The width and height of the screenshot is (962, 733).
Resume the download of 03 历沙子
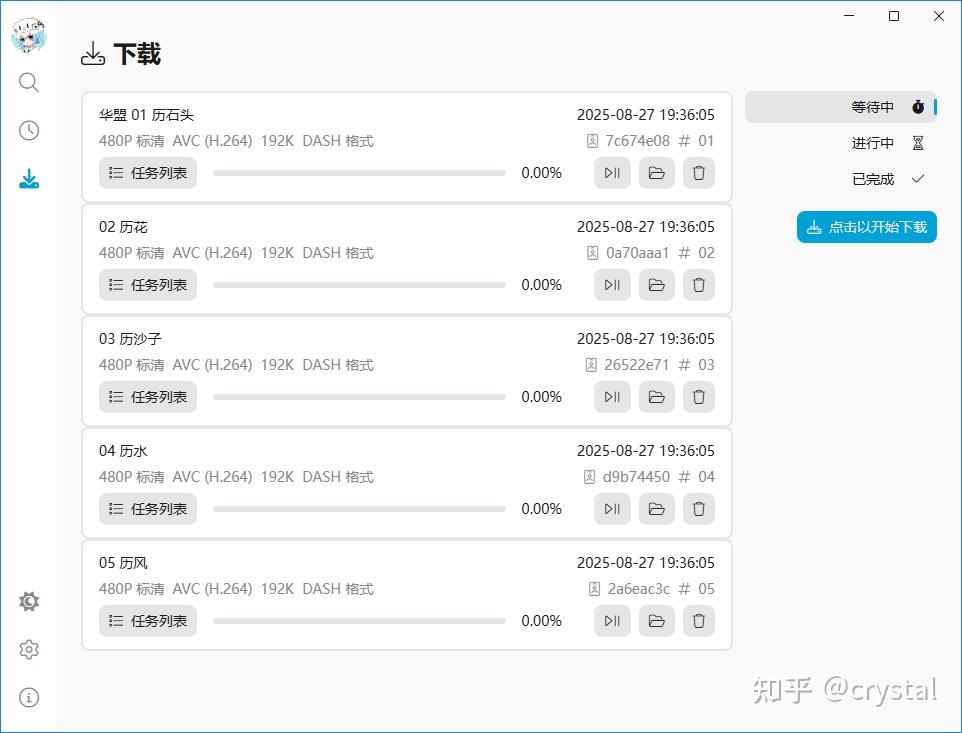[611, 396]
